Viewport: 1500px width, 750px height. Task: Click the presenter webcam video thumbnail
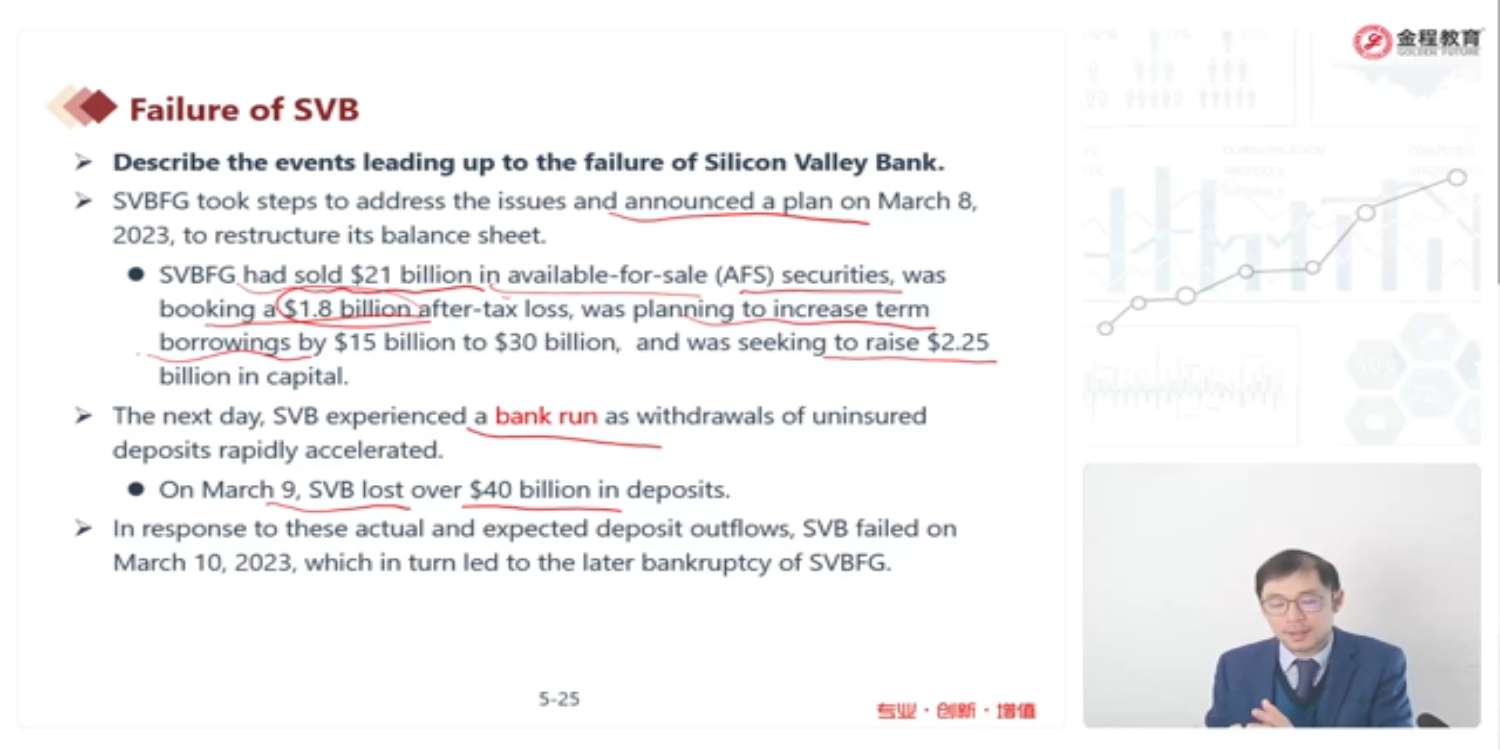pyautogui.click(x=1281, y=595)
